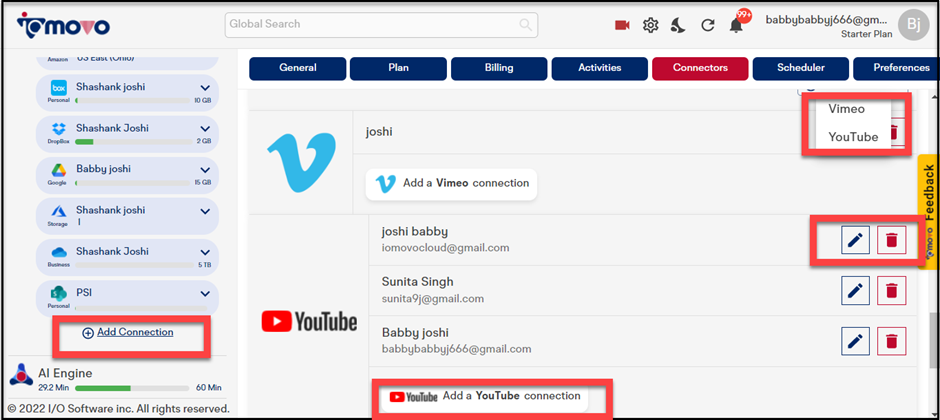This screenshot has width=940, height=420.
Task: Click the iomovo logo
Action: tap(63, 25)
